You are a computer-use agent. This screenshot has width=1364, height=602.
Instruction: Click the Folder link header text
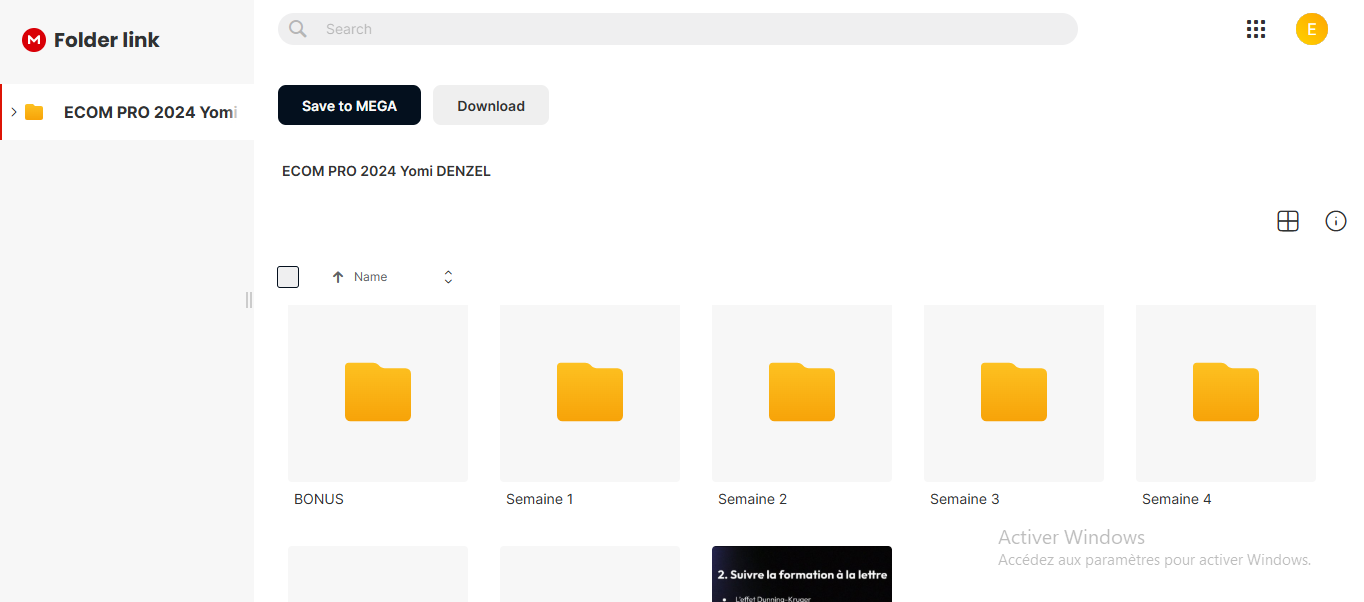(x=107, y=40)
